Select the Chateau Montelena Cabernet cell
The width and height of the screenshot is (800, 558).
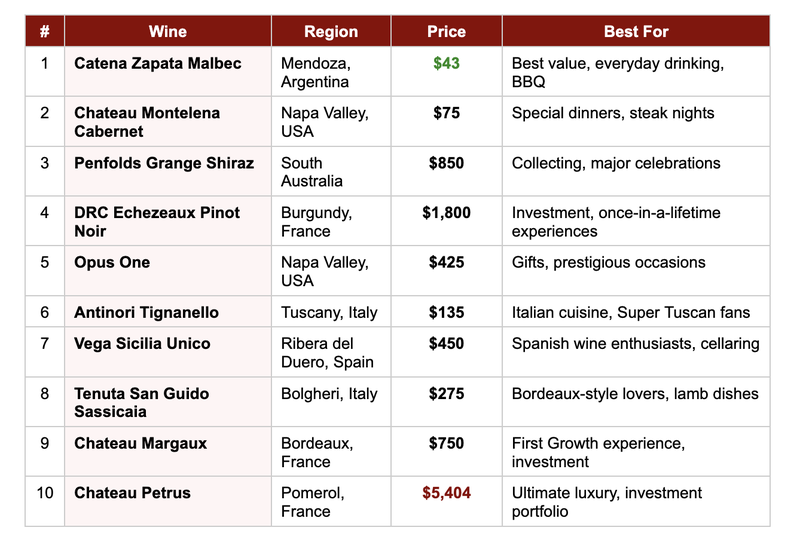[x=147, y=122]
